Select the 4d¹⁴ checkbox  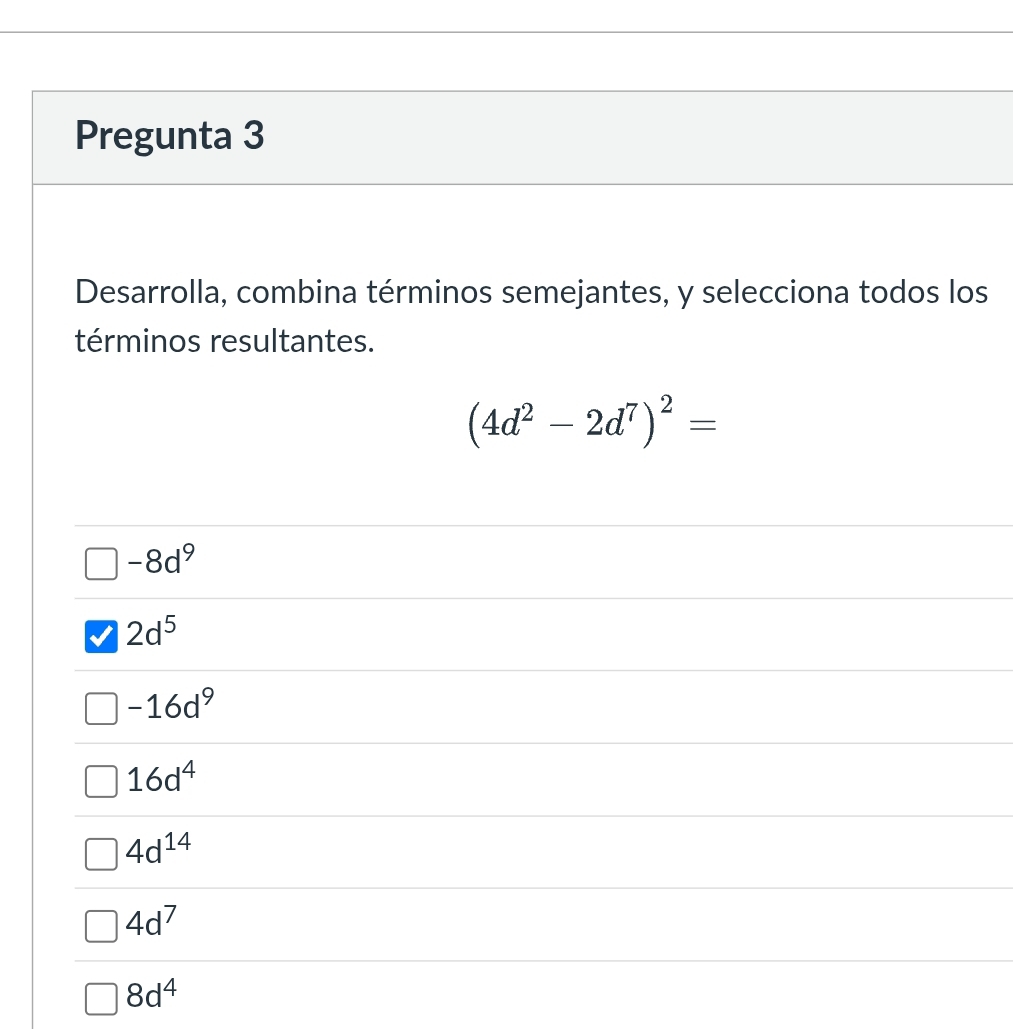pyautogui.click(x=99, y=854)
